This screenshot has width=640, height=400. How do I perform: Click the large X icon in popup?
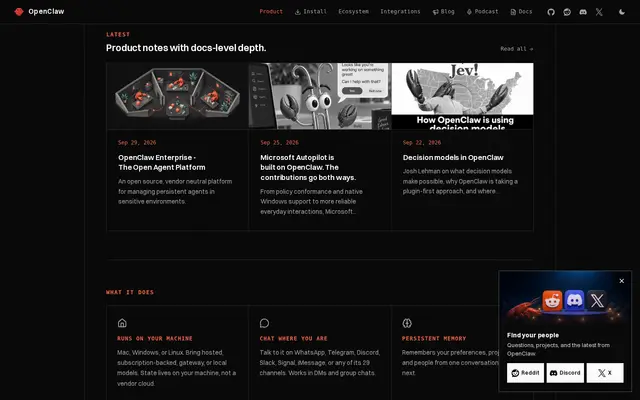597,301
